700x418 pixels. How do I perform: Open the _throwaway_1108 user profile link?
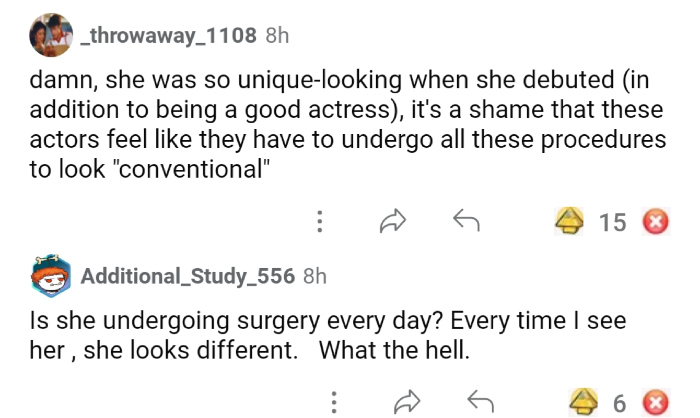click(167, 36)
